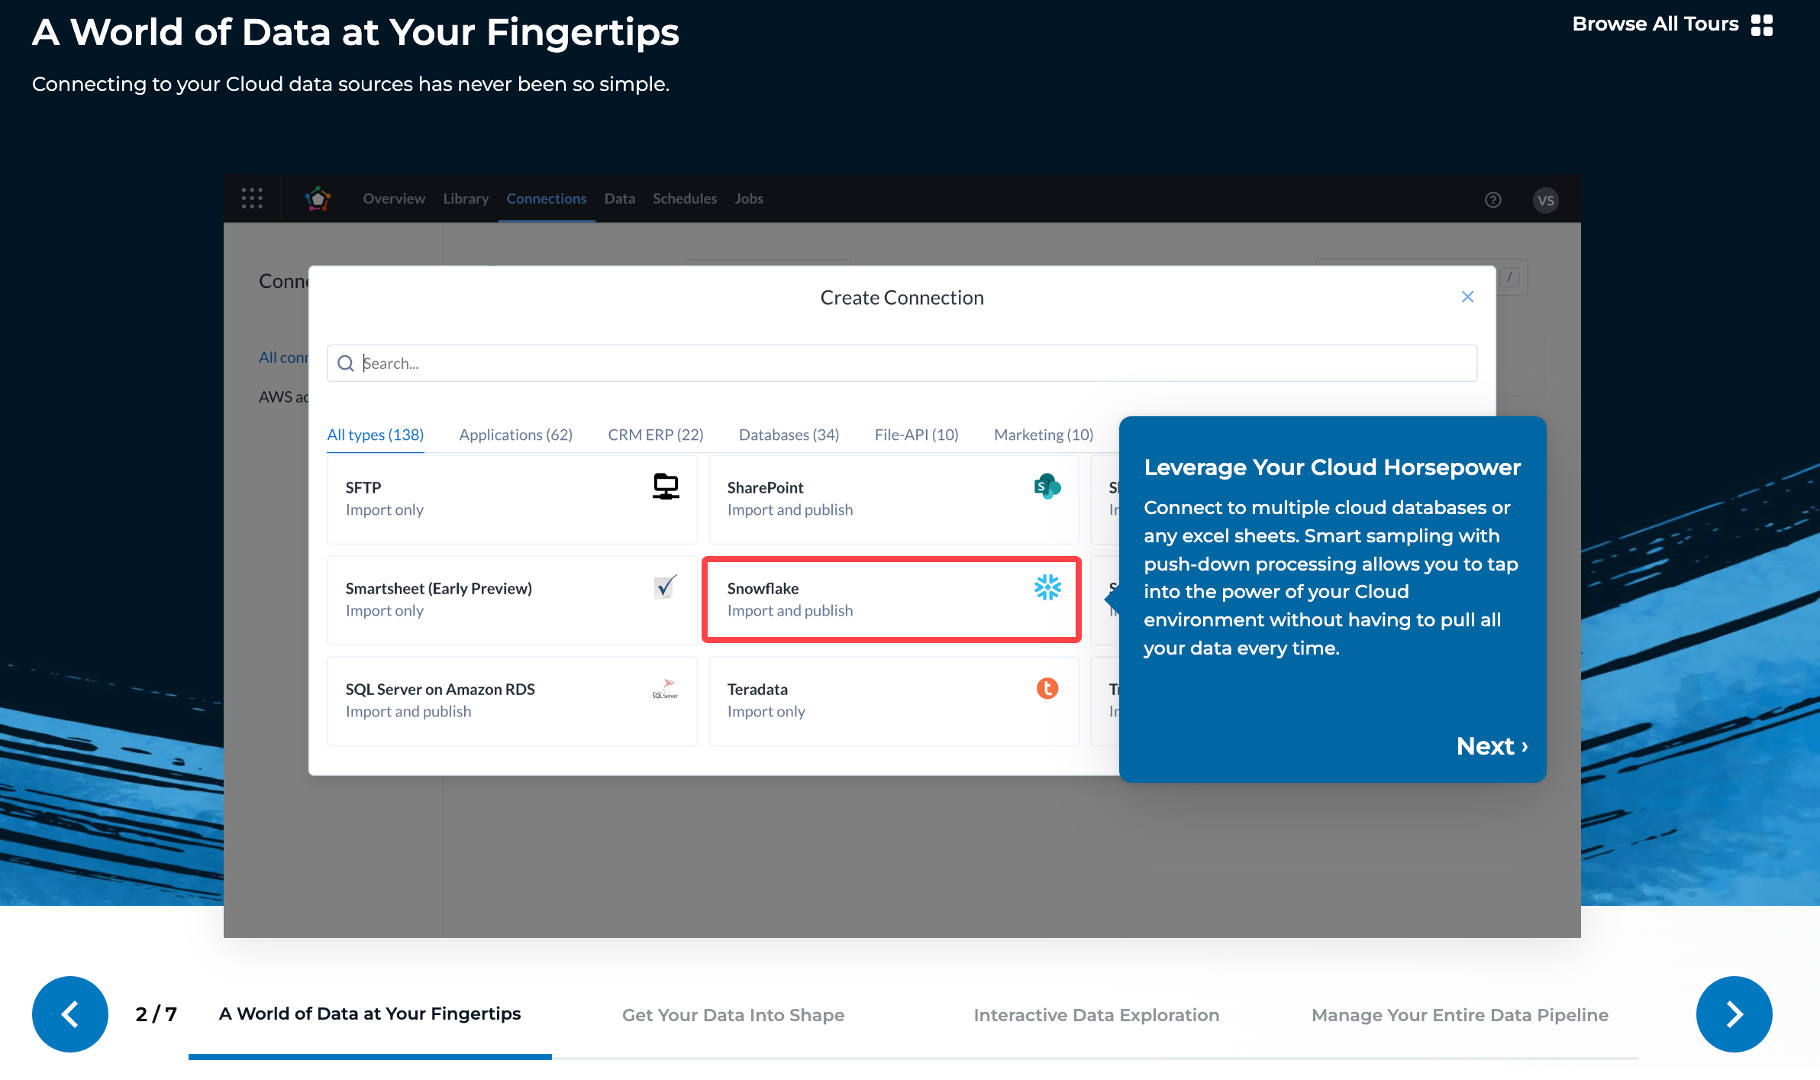
Task: Click the SQL Server on Amazon RDS icon
Action: click(x=664, y=689)
